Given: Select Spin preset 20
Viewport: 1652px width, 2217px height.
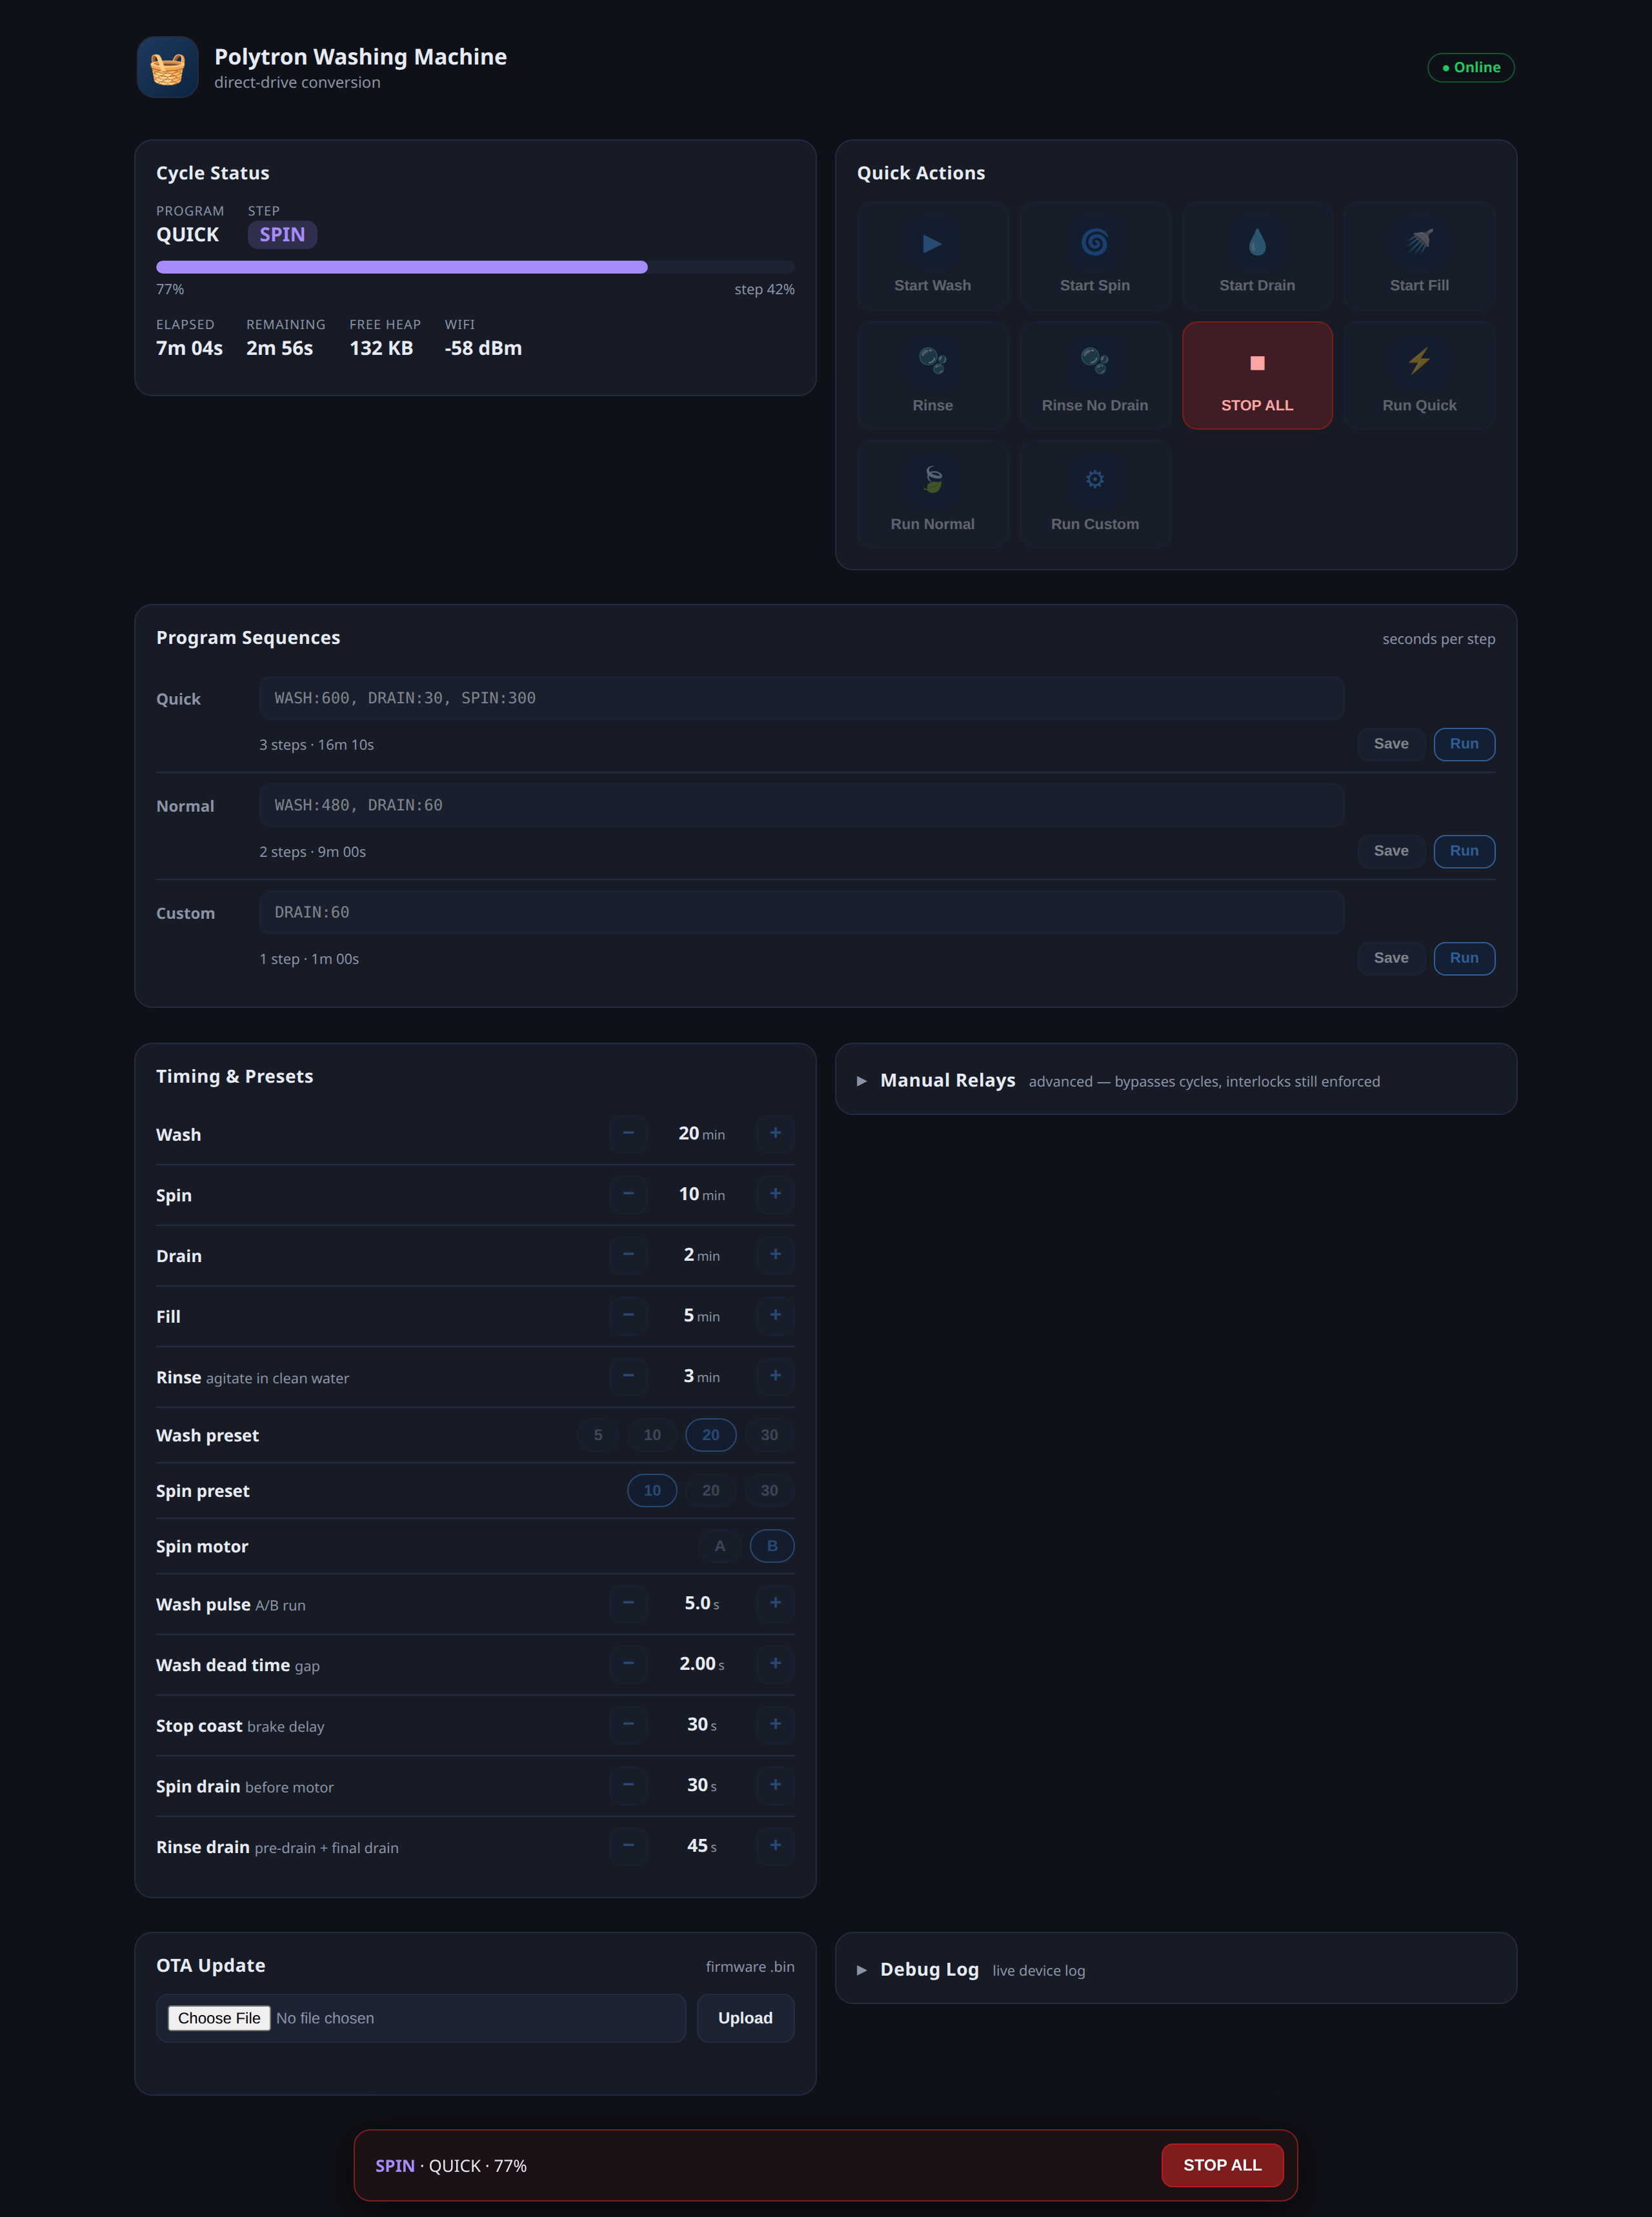Looking at the screenshot, I should click(710, 1491).
